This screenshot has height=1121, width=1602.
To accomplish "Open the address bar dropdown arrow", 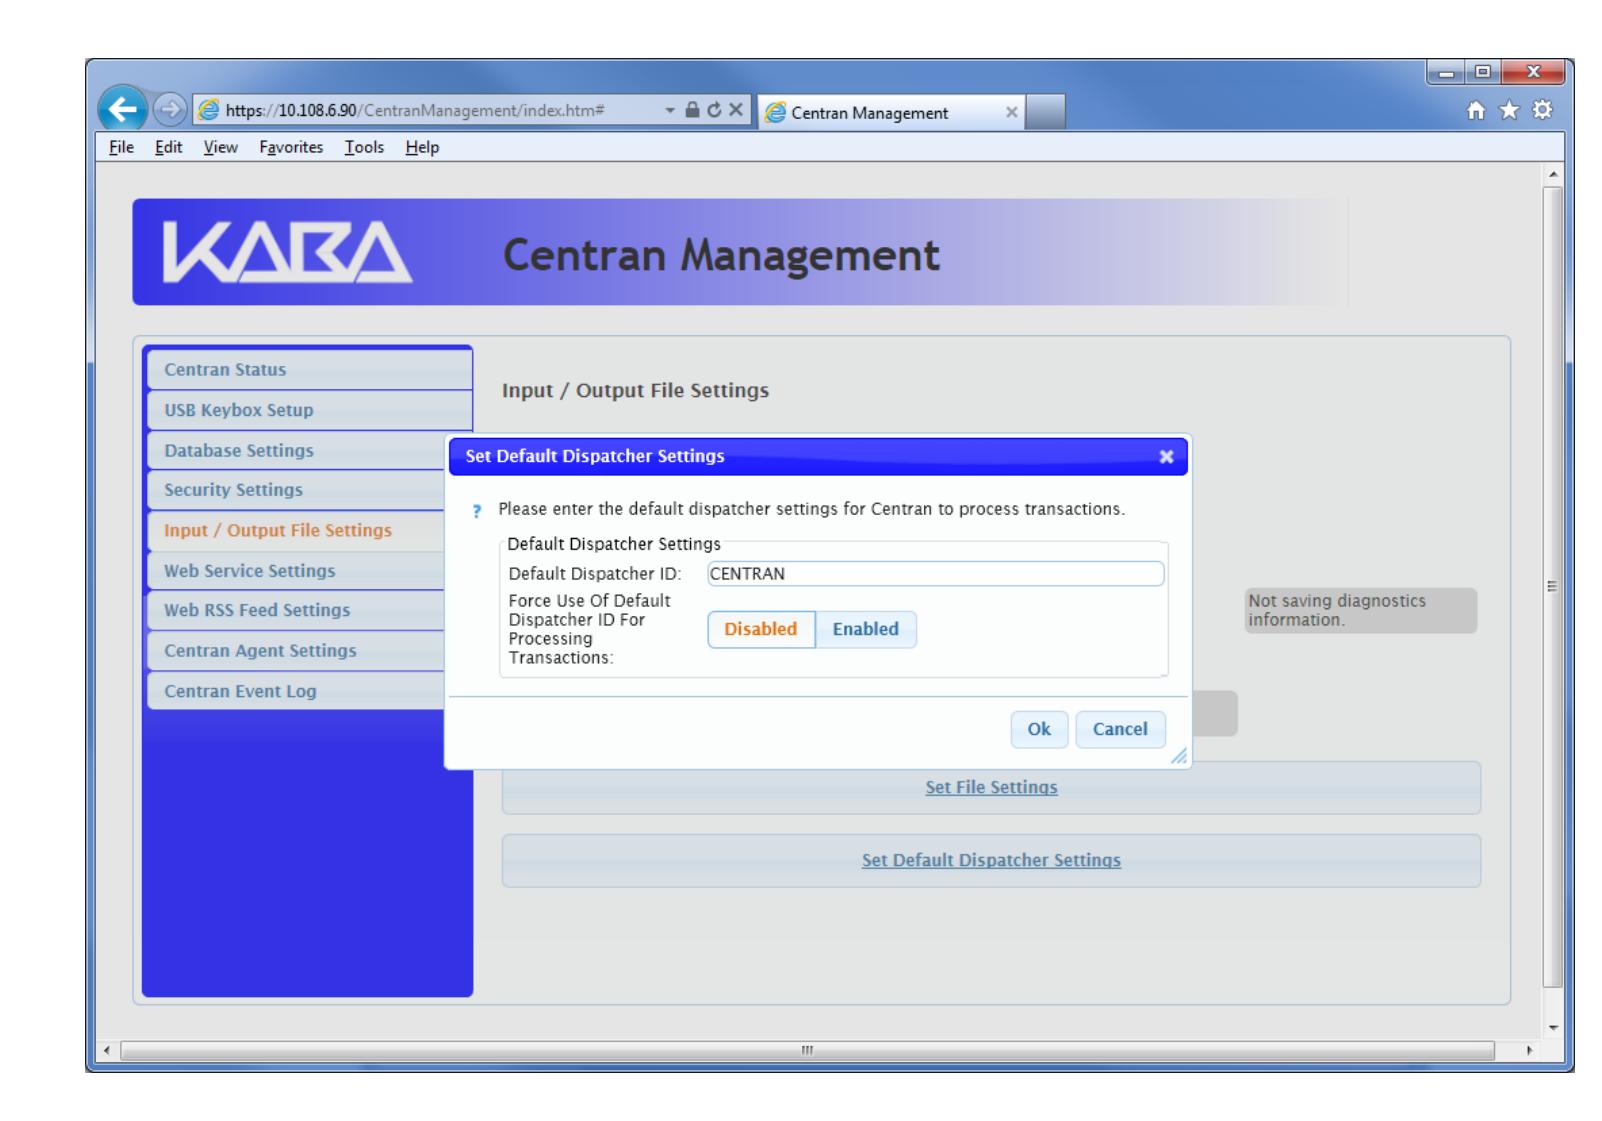I will [x=671, y=111].
